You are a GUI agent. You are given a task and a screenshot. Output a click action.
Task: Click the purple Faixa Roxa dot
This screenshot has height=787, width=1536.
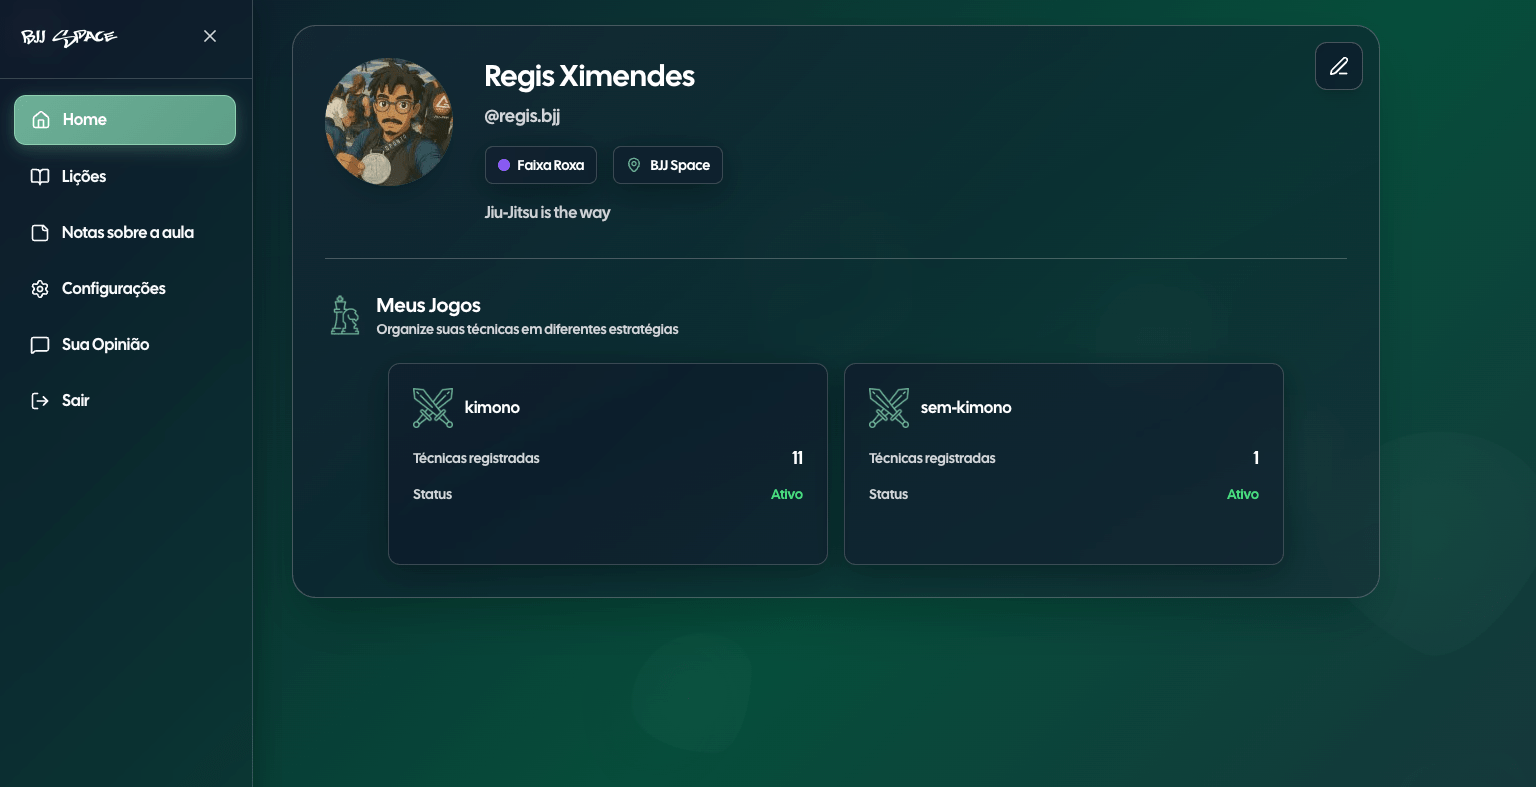504,165
